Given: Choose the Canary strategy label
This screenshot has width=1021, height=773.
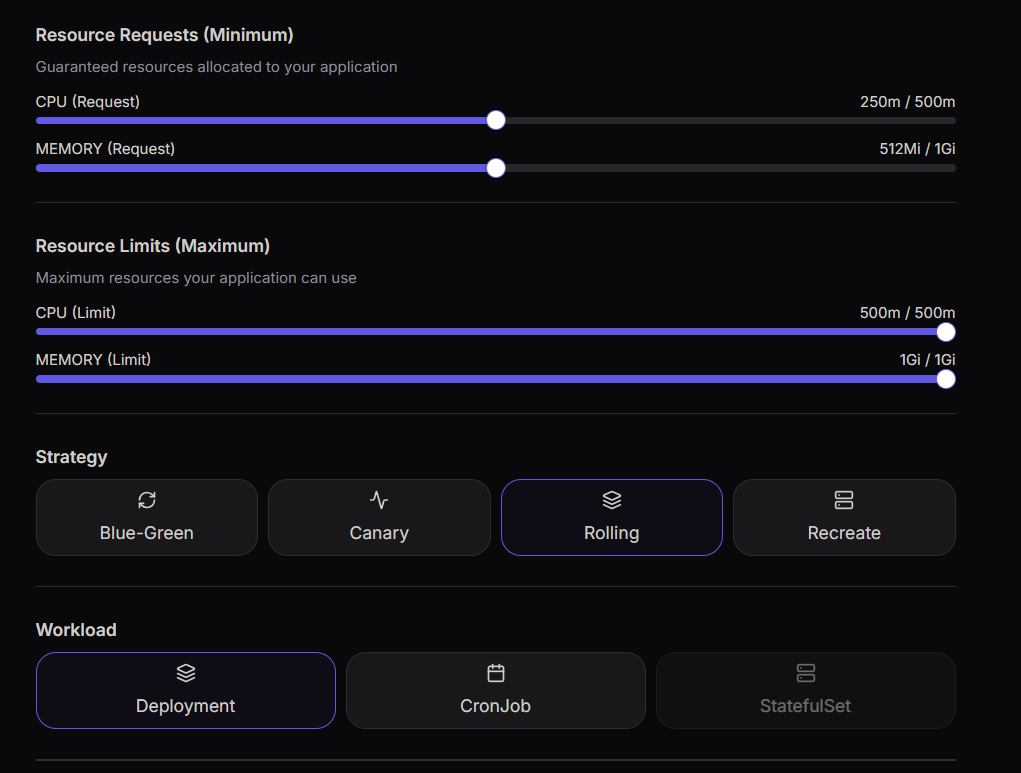Looking at the screenshot, I should tap(379, 533).
